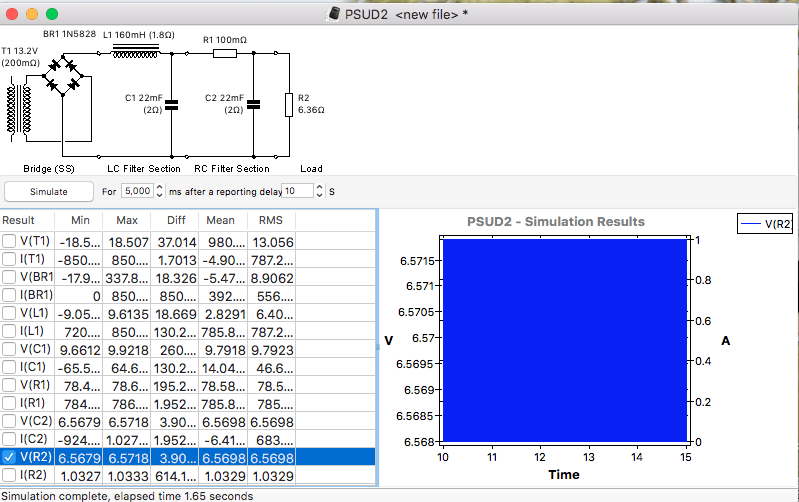Sort by the Mean column header
The image size is (799, 502).
223,220
